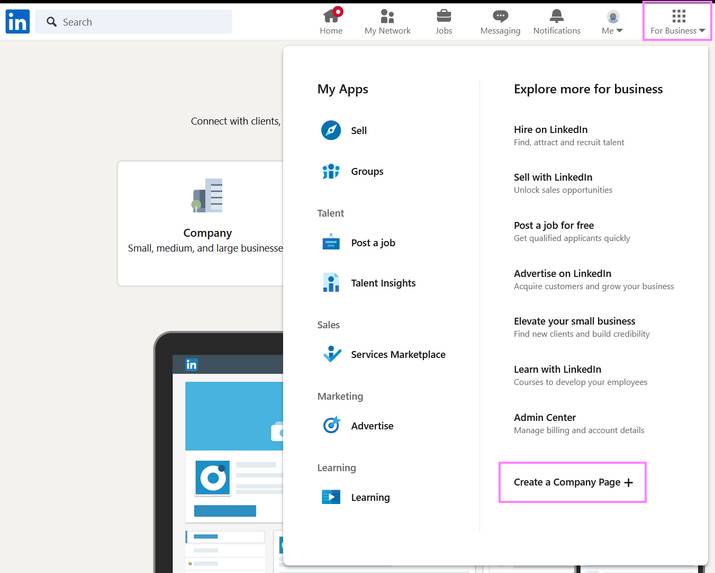Choose Advertise under Marketing
The height and width of the screenshot is (573, 715).
point(372,426)
